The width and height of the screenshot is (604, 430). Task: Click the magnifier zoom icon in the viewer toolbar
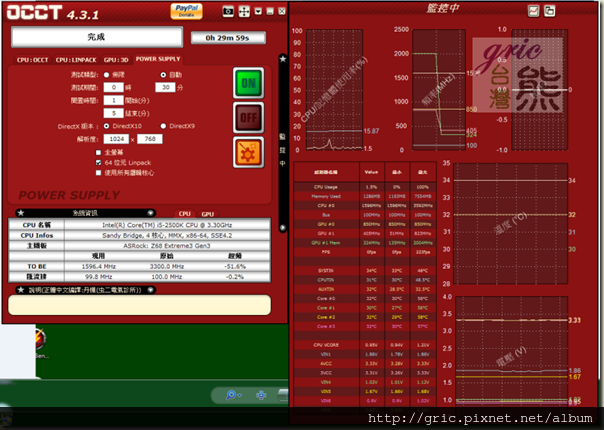click(231, 395)
